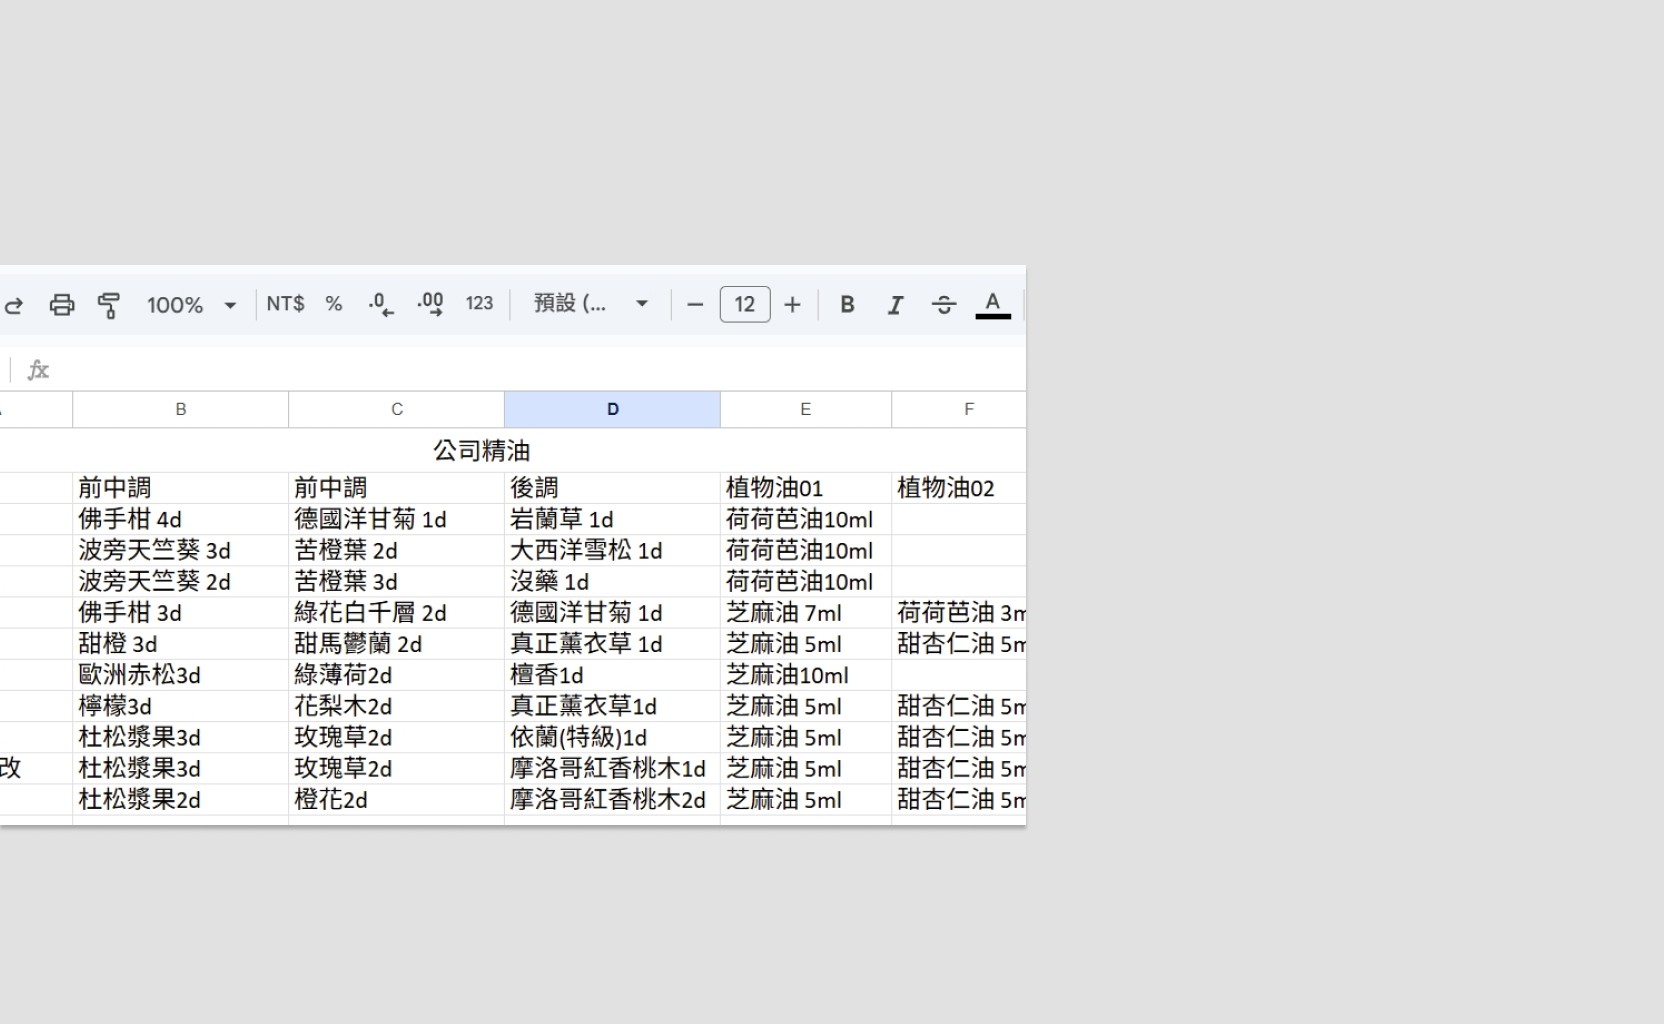Click cell 綠花白千層 2d
The width and height of the screenshot is (1664, 1024).
pyautogui.click(x=397, y=612)
